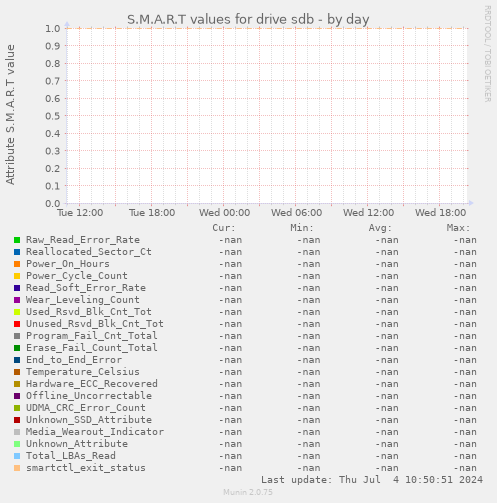The height and width of the screenshot is (503, 497).
Task: Click the blue Reallocated_Sector_Ct color swatch
Action: coord(17,252)
